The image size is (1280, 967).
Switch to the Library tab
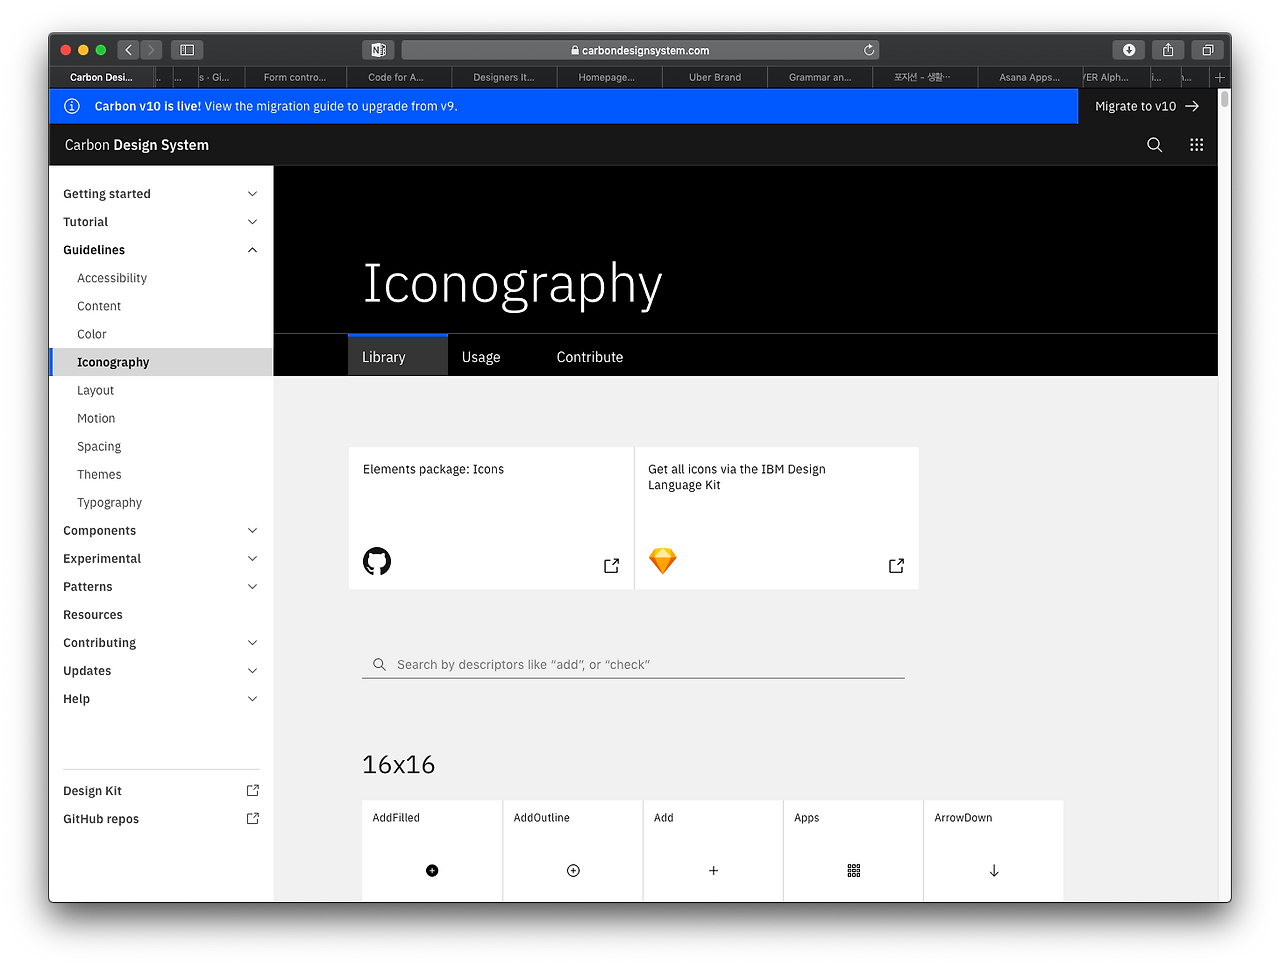pyautogui.click(x=397, y=356)
